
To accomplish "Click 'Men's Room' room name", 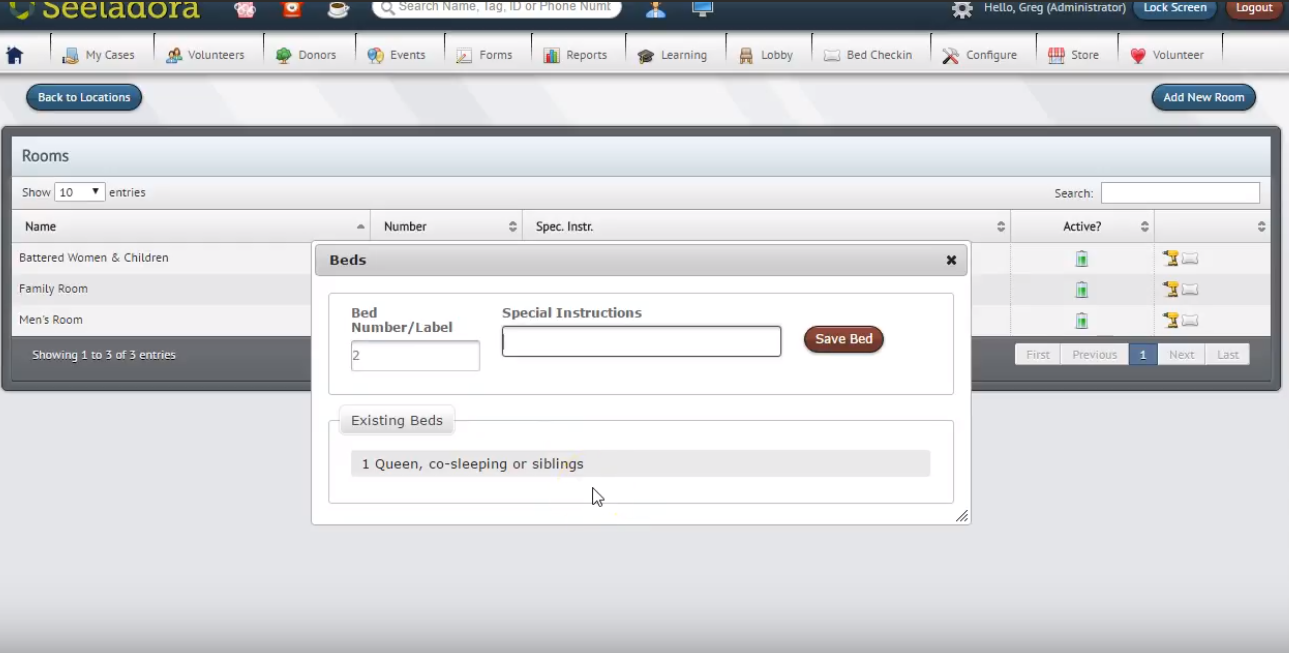I will click(x=51, y=320).
